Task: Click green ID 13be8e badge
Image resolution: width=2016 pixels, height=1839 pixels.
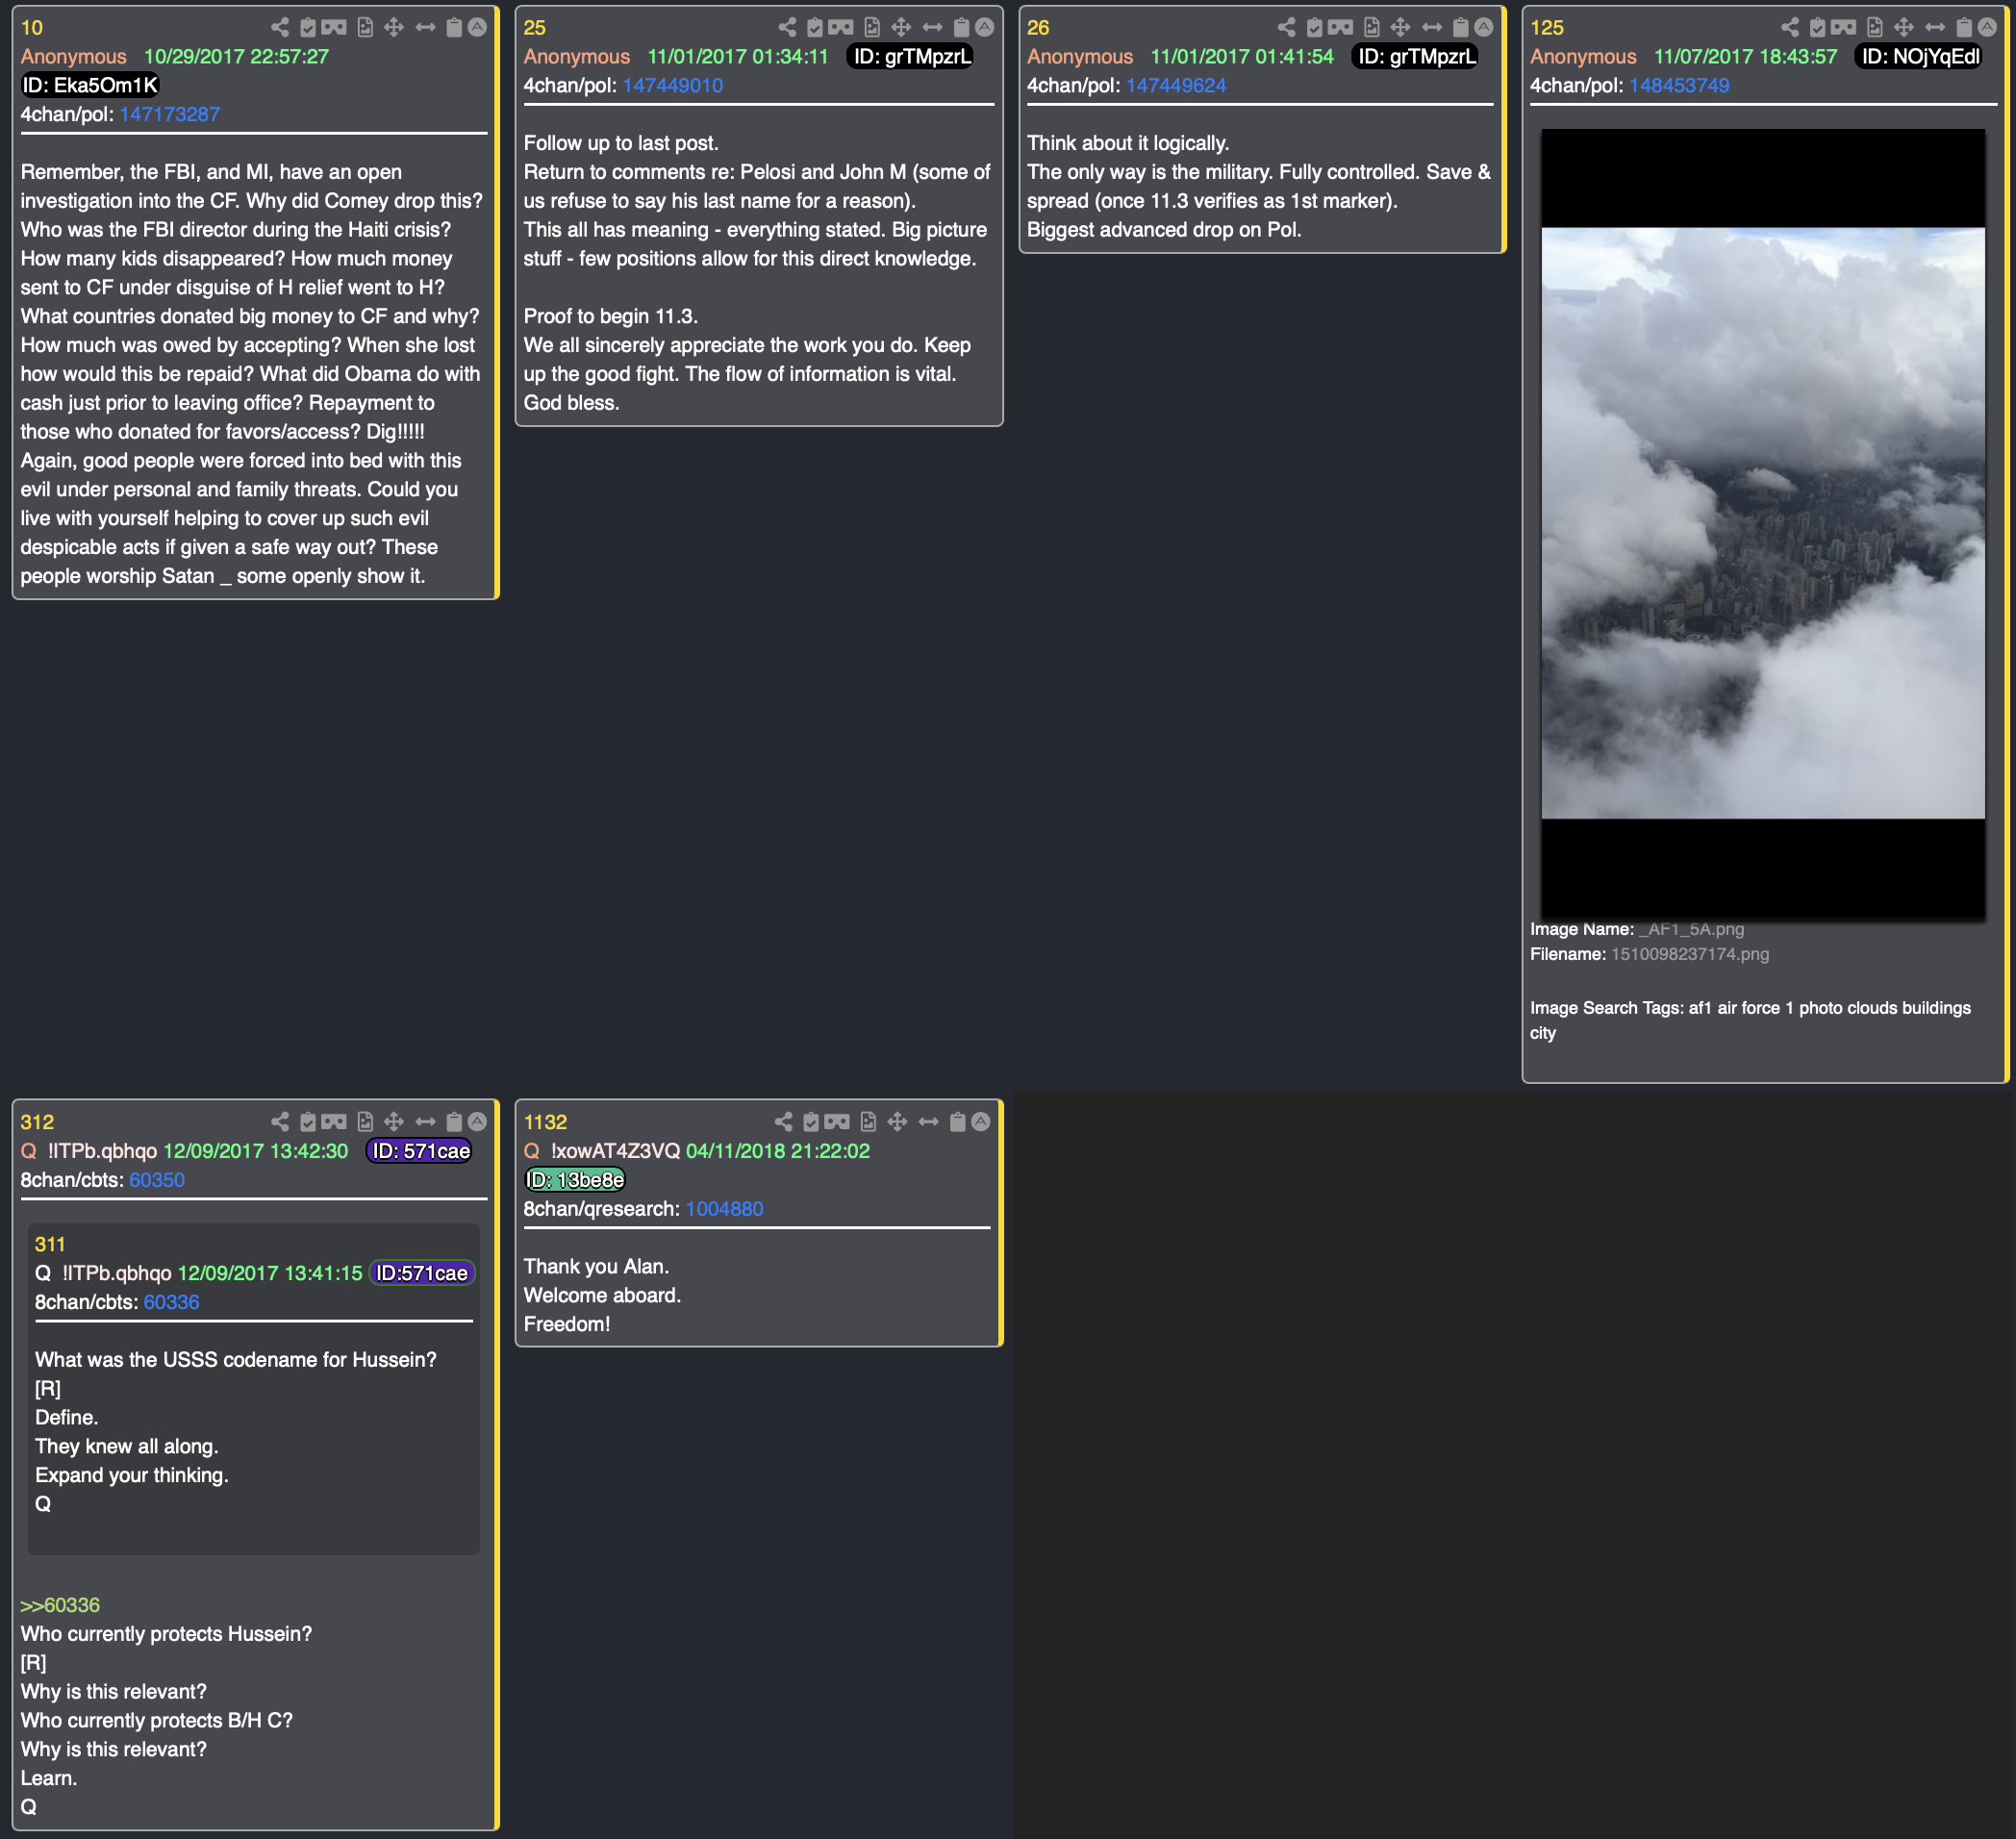Action: [x=575, y=1180]
